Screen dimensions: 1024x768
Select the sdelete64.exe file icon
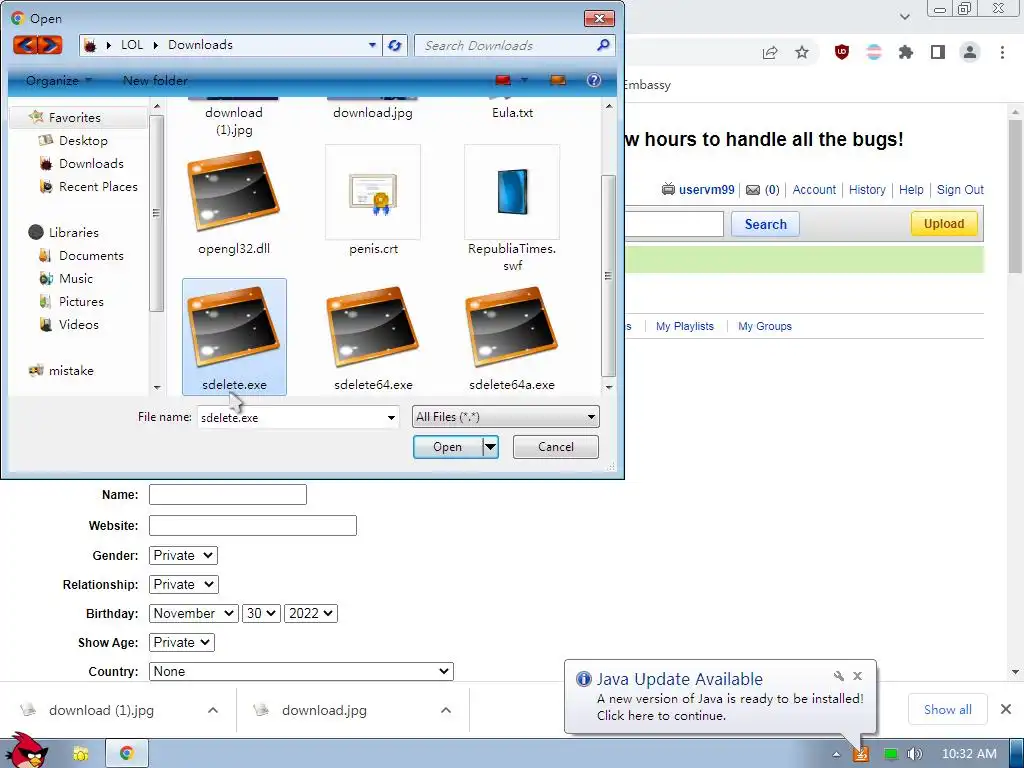373,327
